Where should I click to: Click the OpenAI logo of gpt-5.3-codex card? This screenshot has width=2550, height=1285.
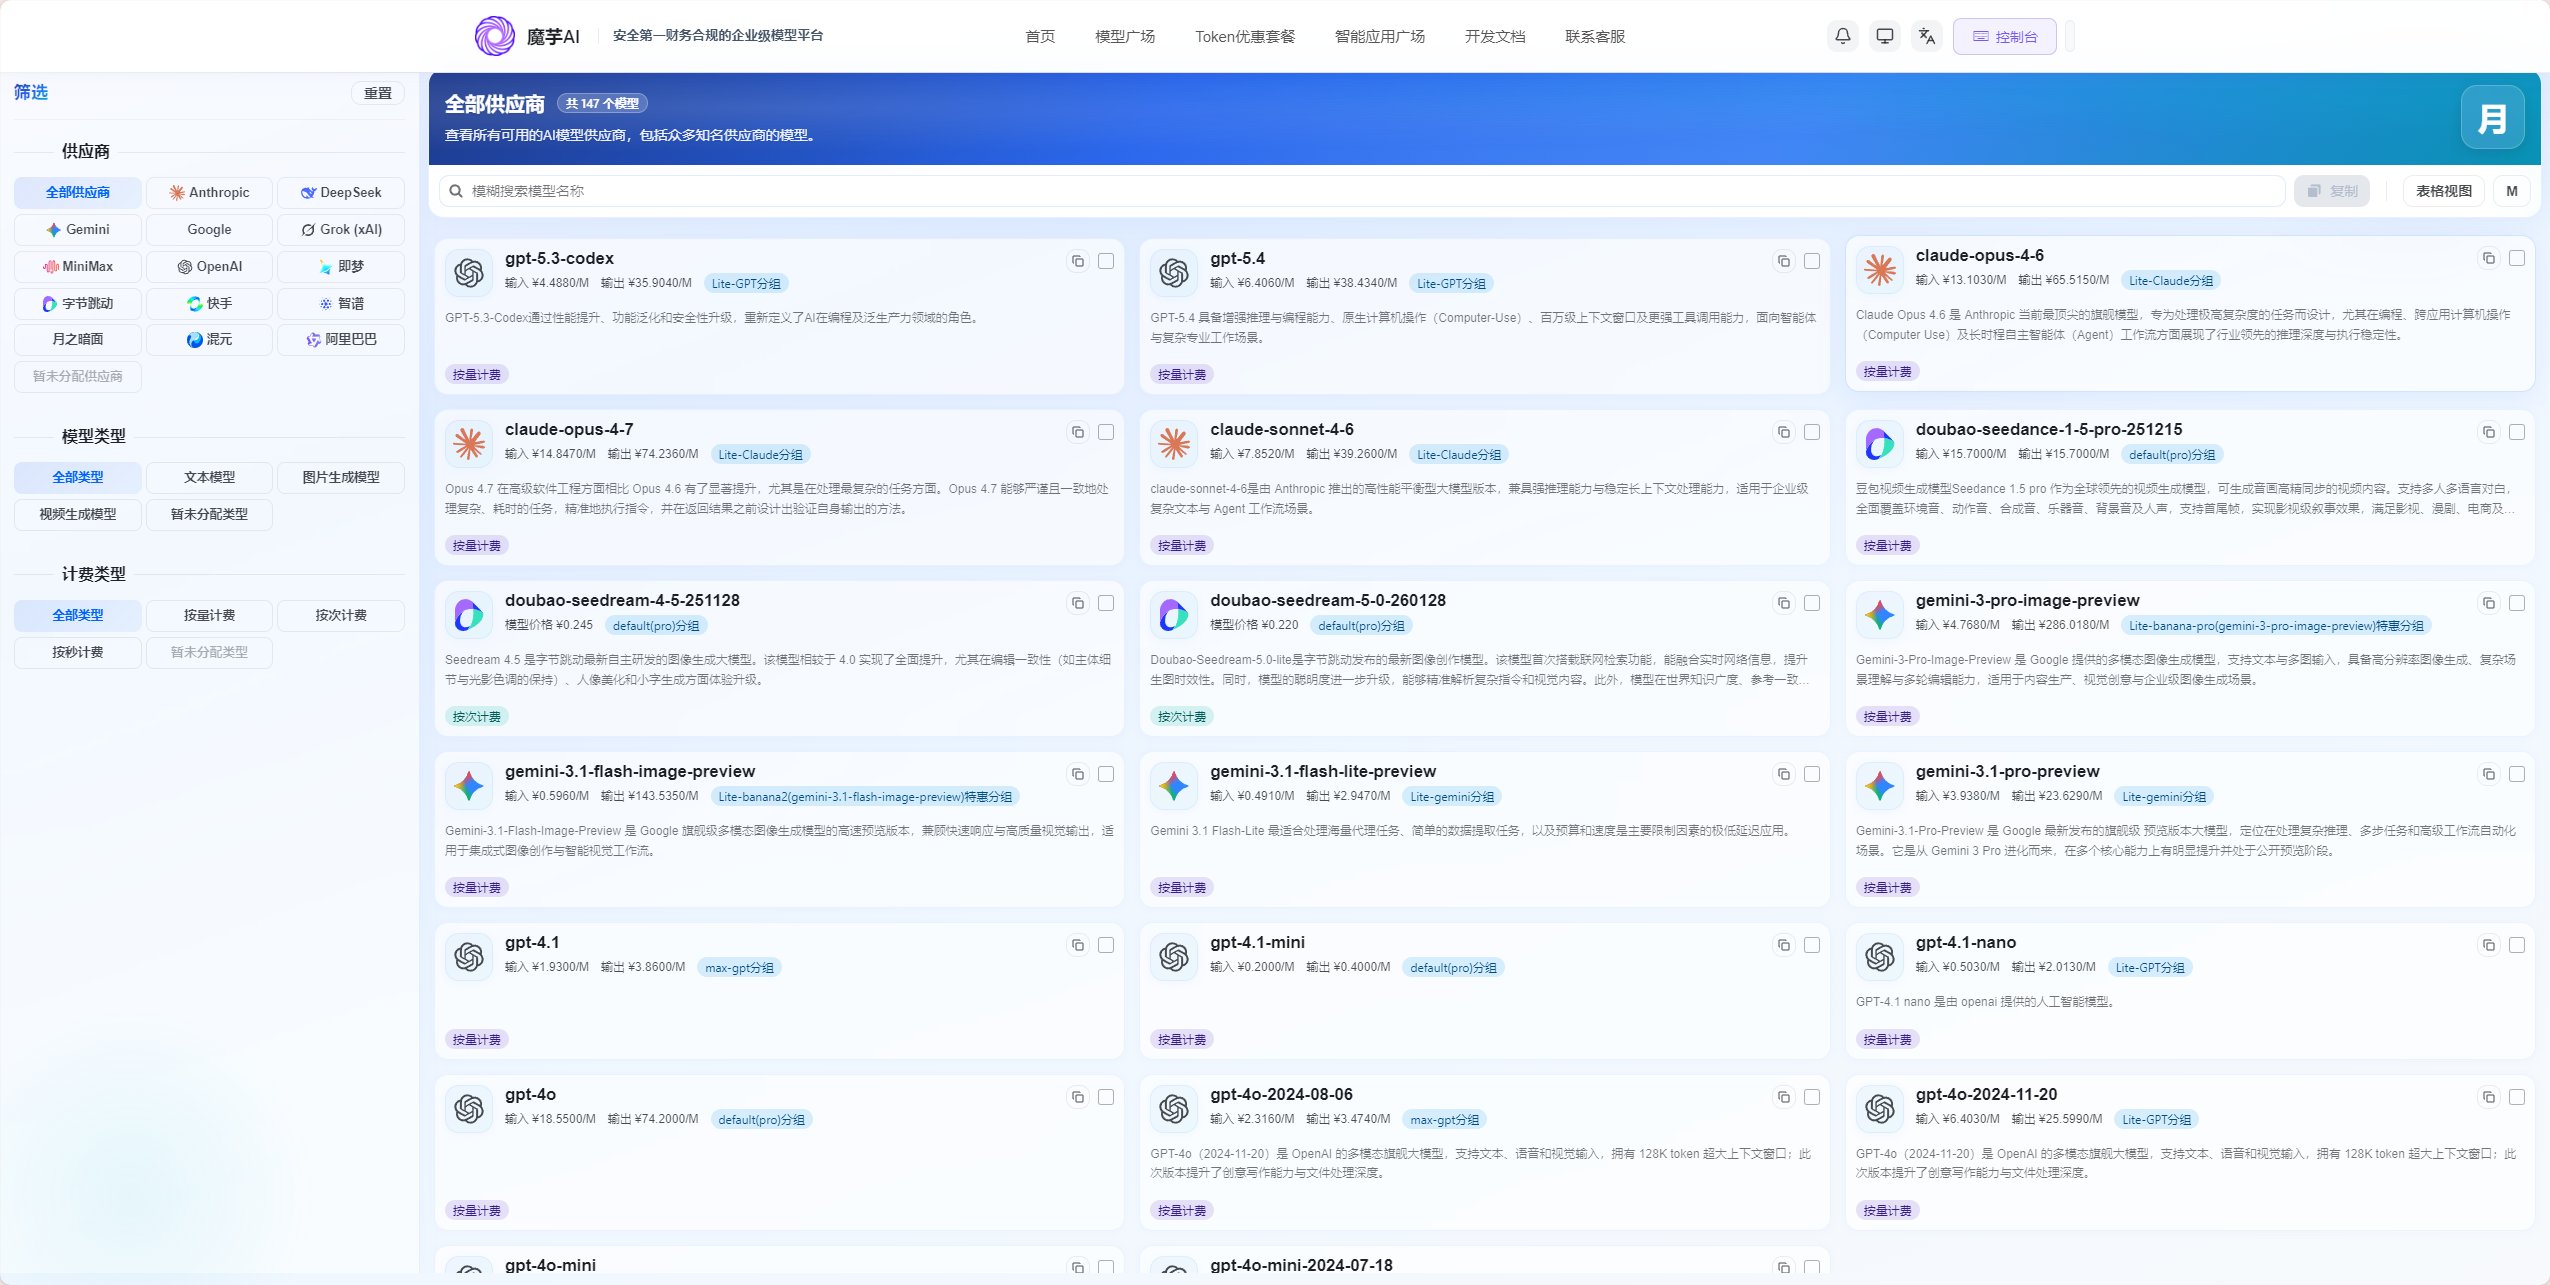[469, 272]
